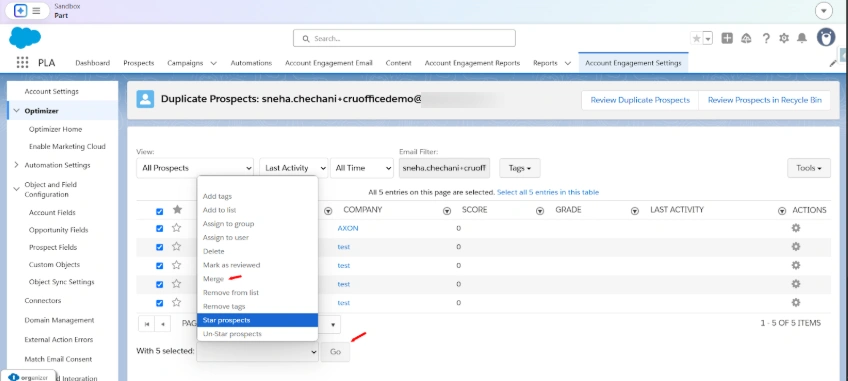The height and width of the screenshot is (381, 848).
Task: Go to first page pagination icon
Action: coord(147,324)
